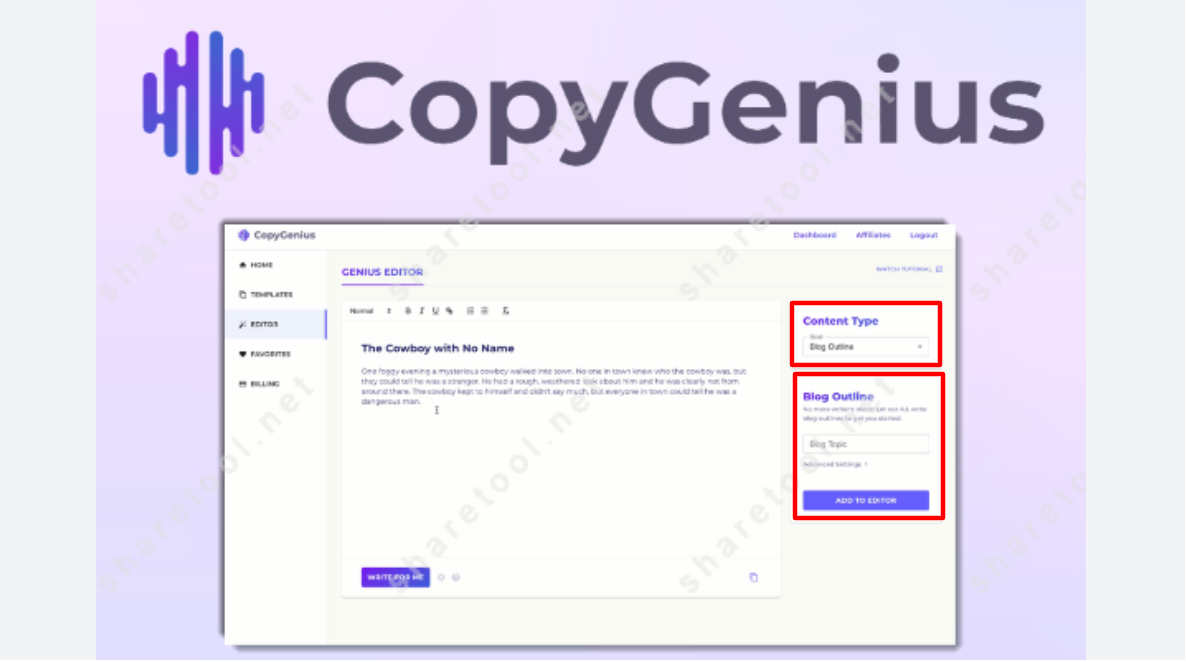Click the Write For Me button
The image size is (1186, 662).
(x=396, y=577)
